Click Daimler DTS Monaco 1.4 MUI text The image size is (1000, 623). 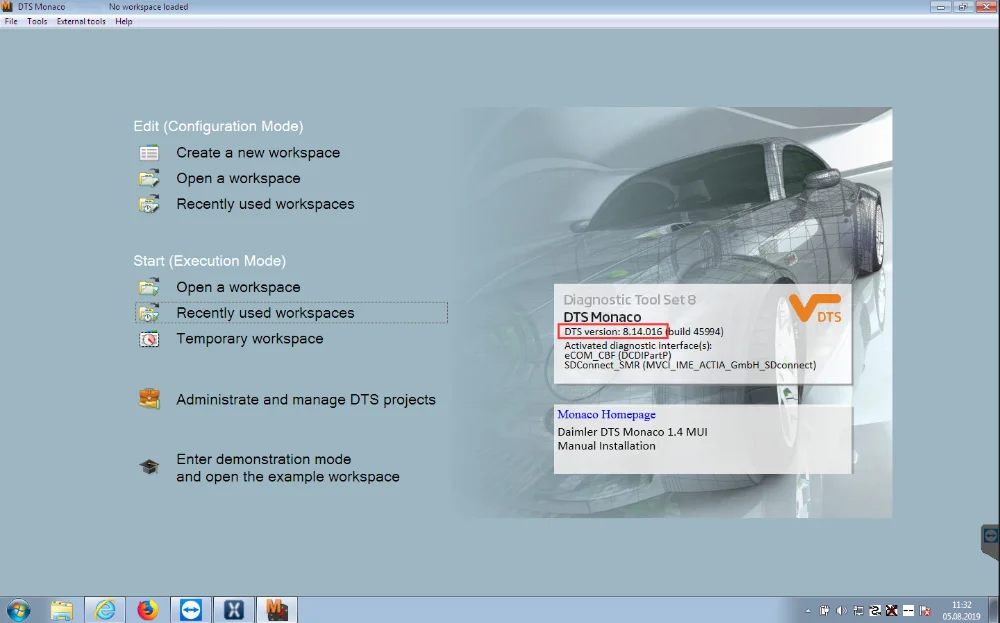tap(633, 432)
